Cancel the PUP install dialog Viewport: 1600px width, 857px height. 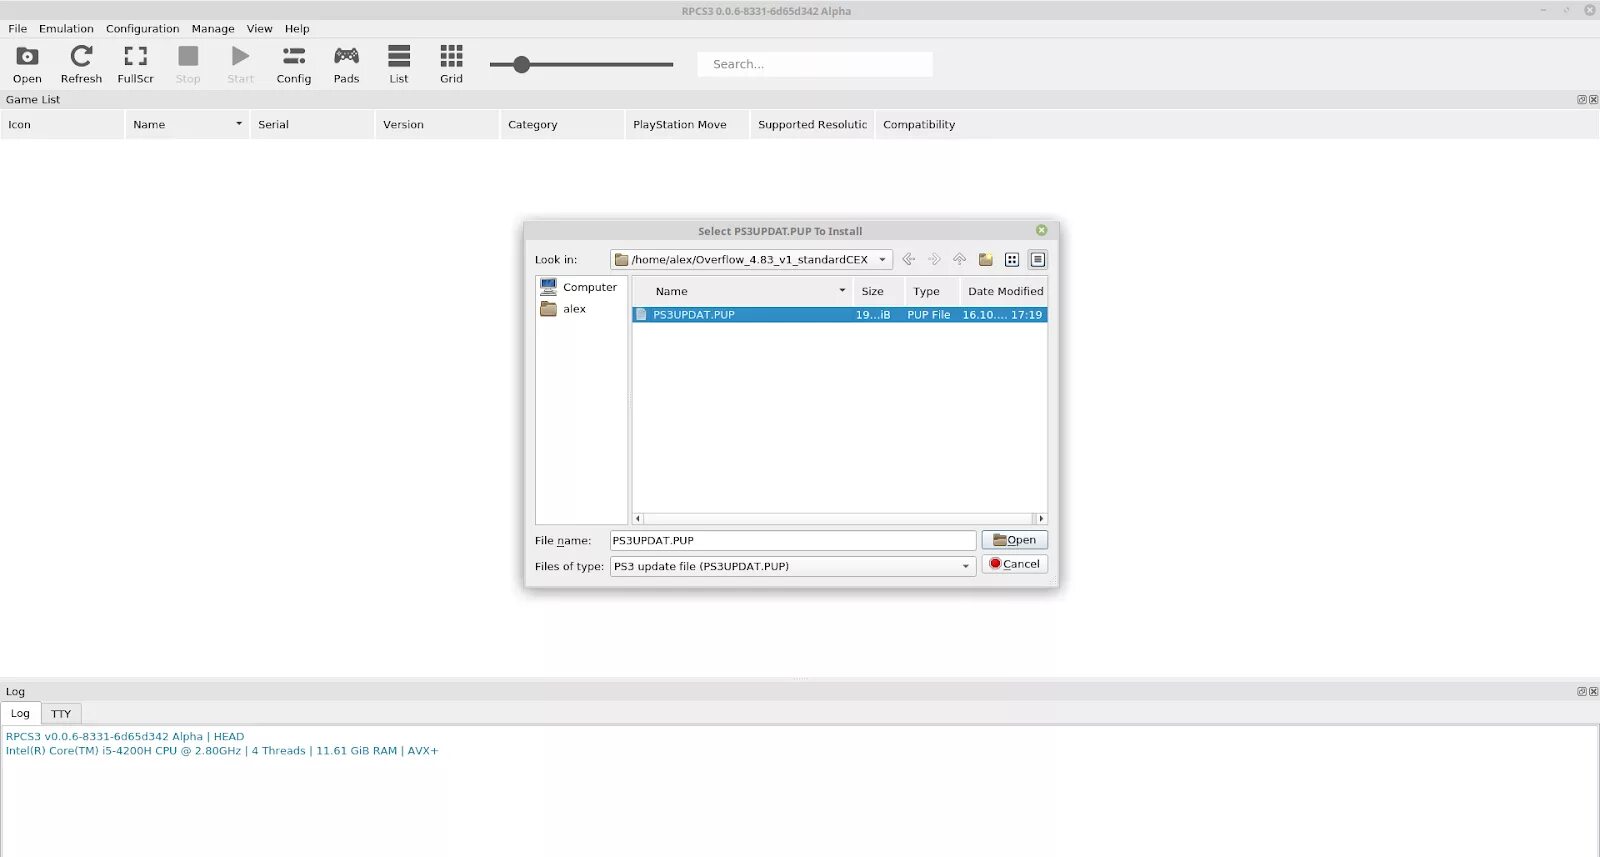1014,564
